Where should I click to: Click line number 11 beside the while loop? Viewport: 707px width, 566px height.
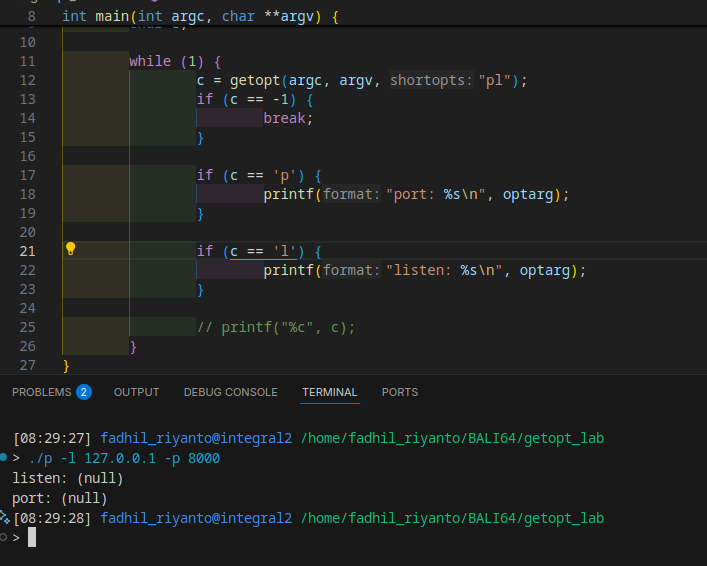click(27, 61)
